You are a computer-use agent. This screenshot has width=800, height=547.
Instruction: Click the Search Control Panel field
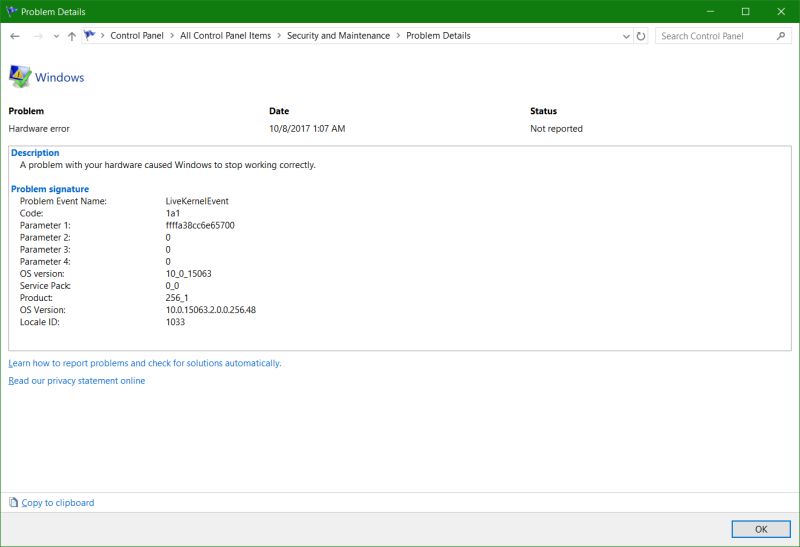[x=723, y=36]
